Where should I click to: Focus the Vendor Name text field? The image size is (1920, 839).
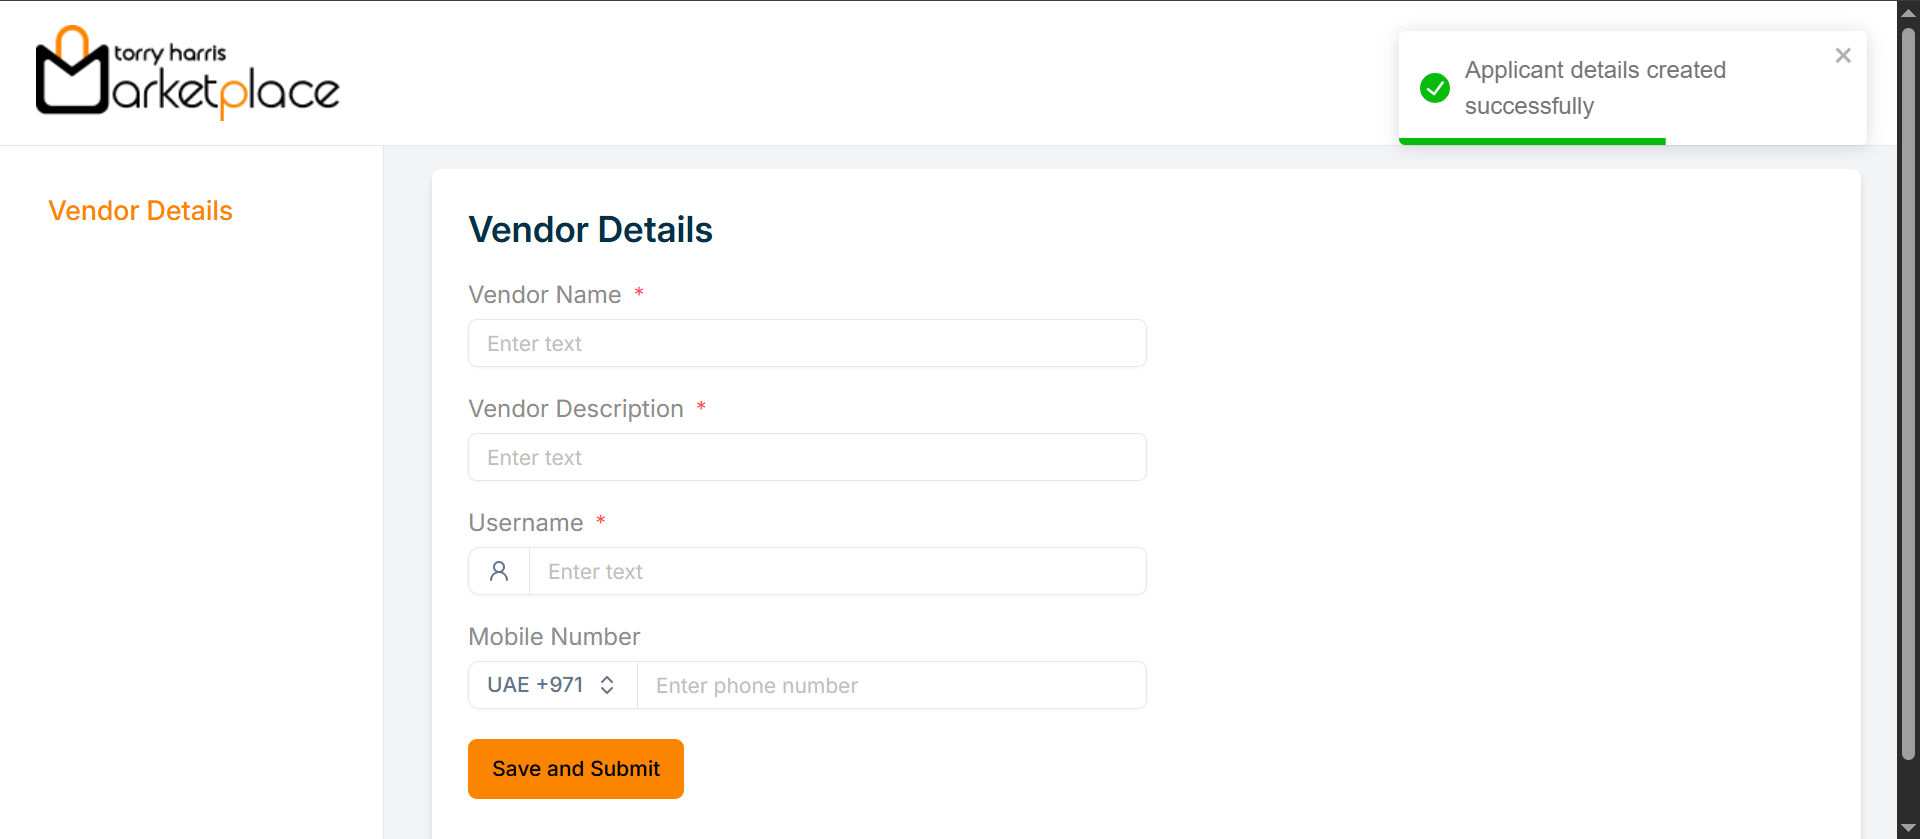click(807, 343)
